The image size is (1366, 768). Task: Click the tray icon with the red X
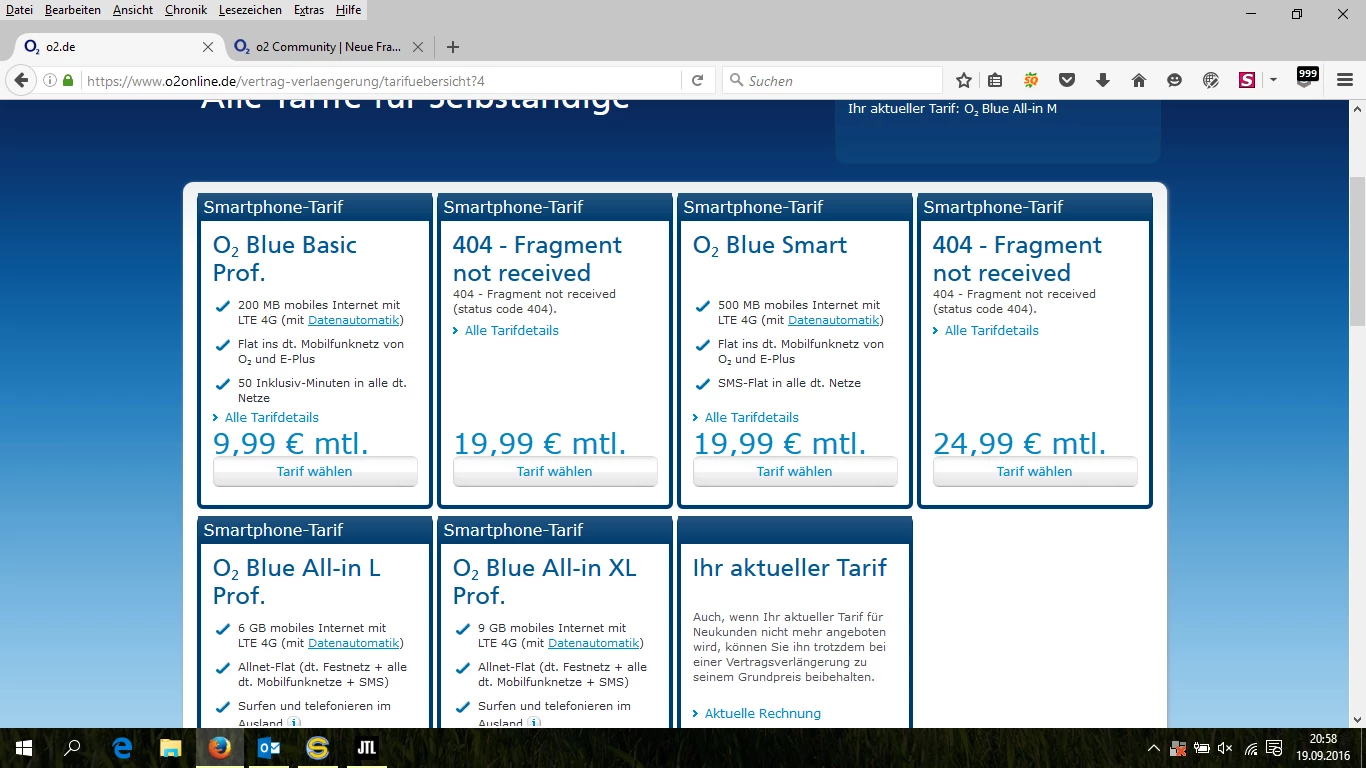click(1178, 748)
